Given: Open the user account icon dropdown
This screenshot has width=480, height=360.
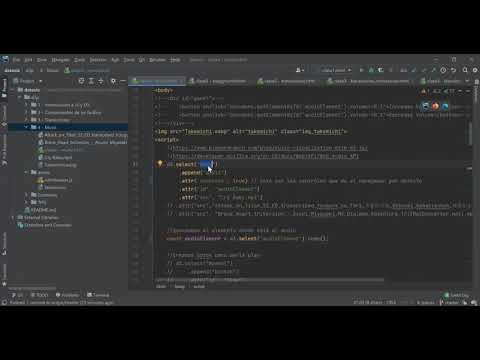Looking at the screenshot, I should click(299, 70).
